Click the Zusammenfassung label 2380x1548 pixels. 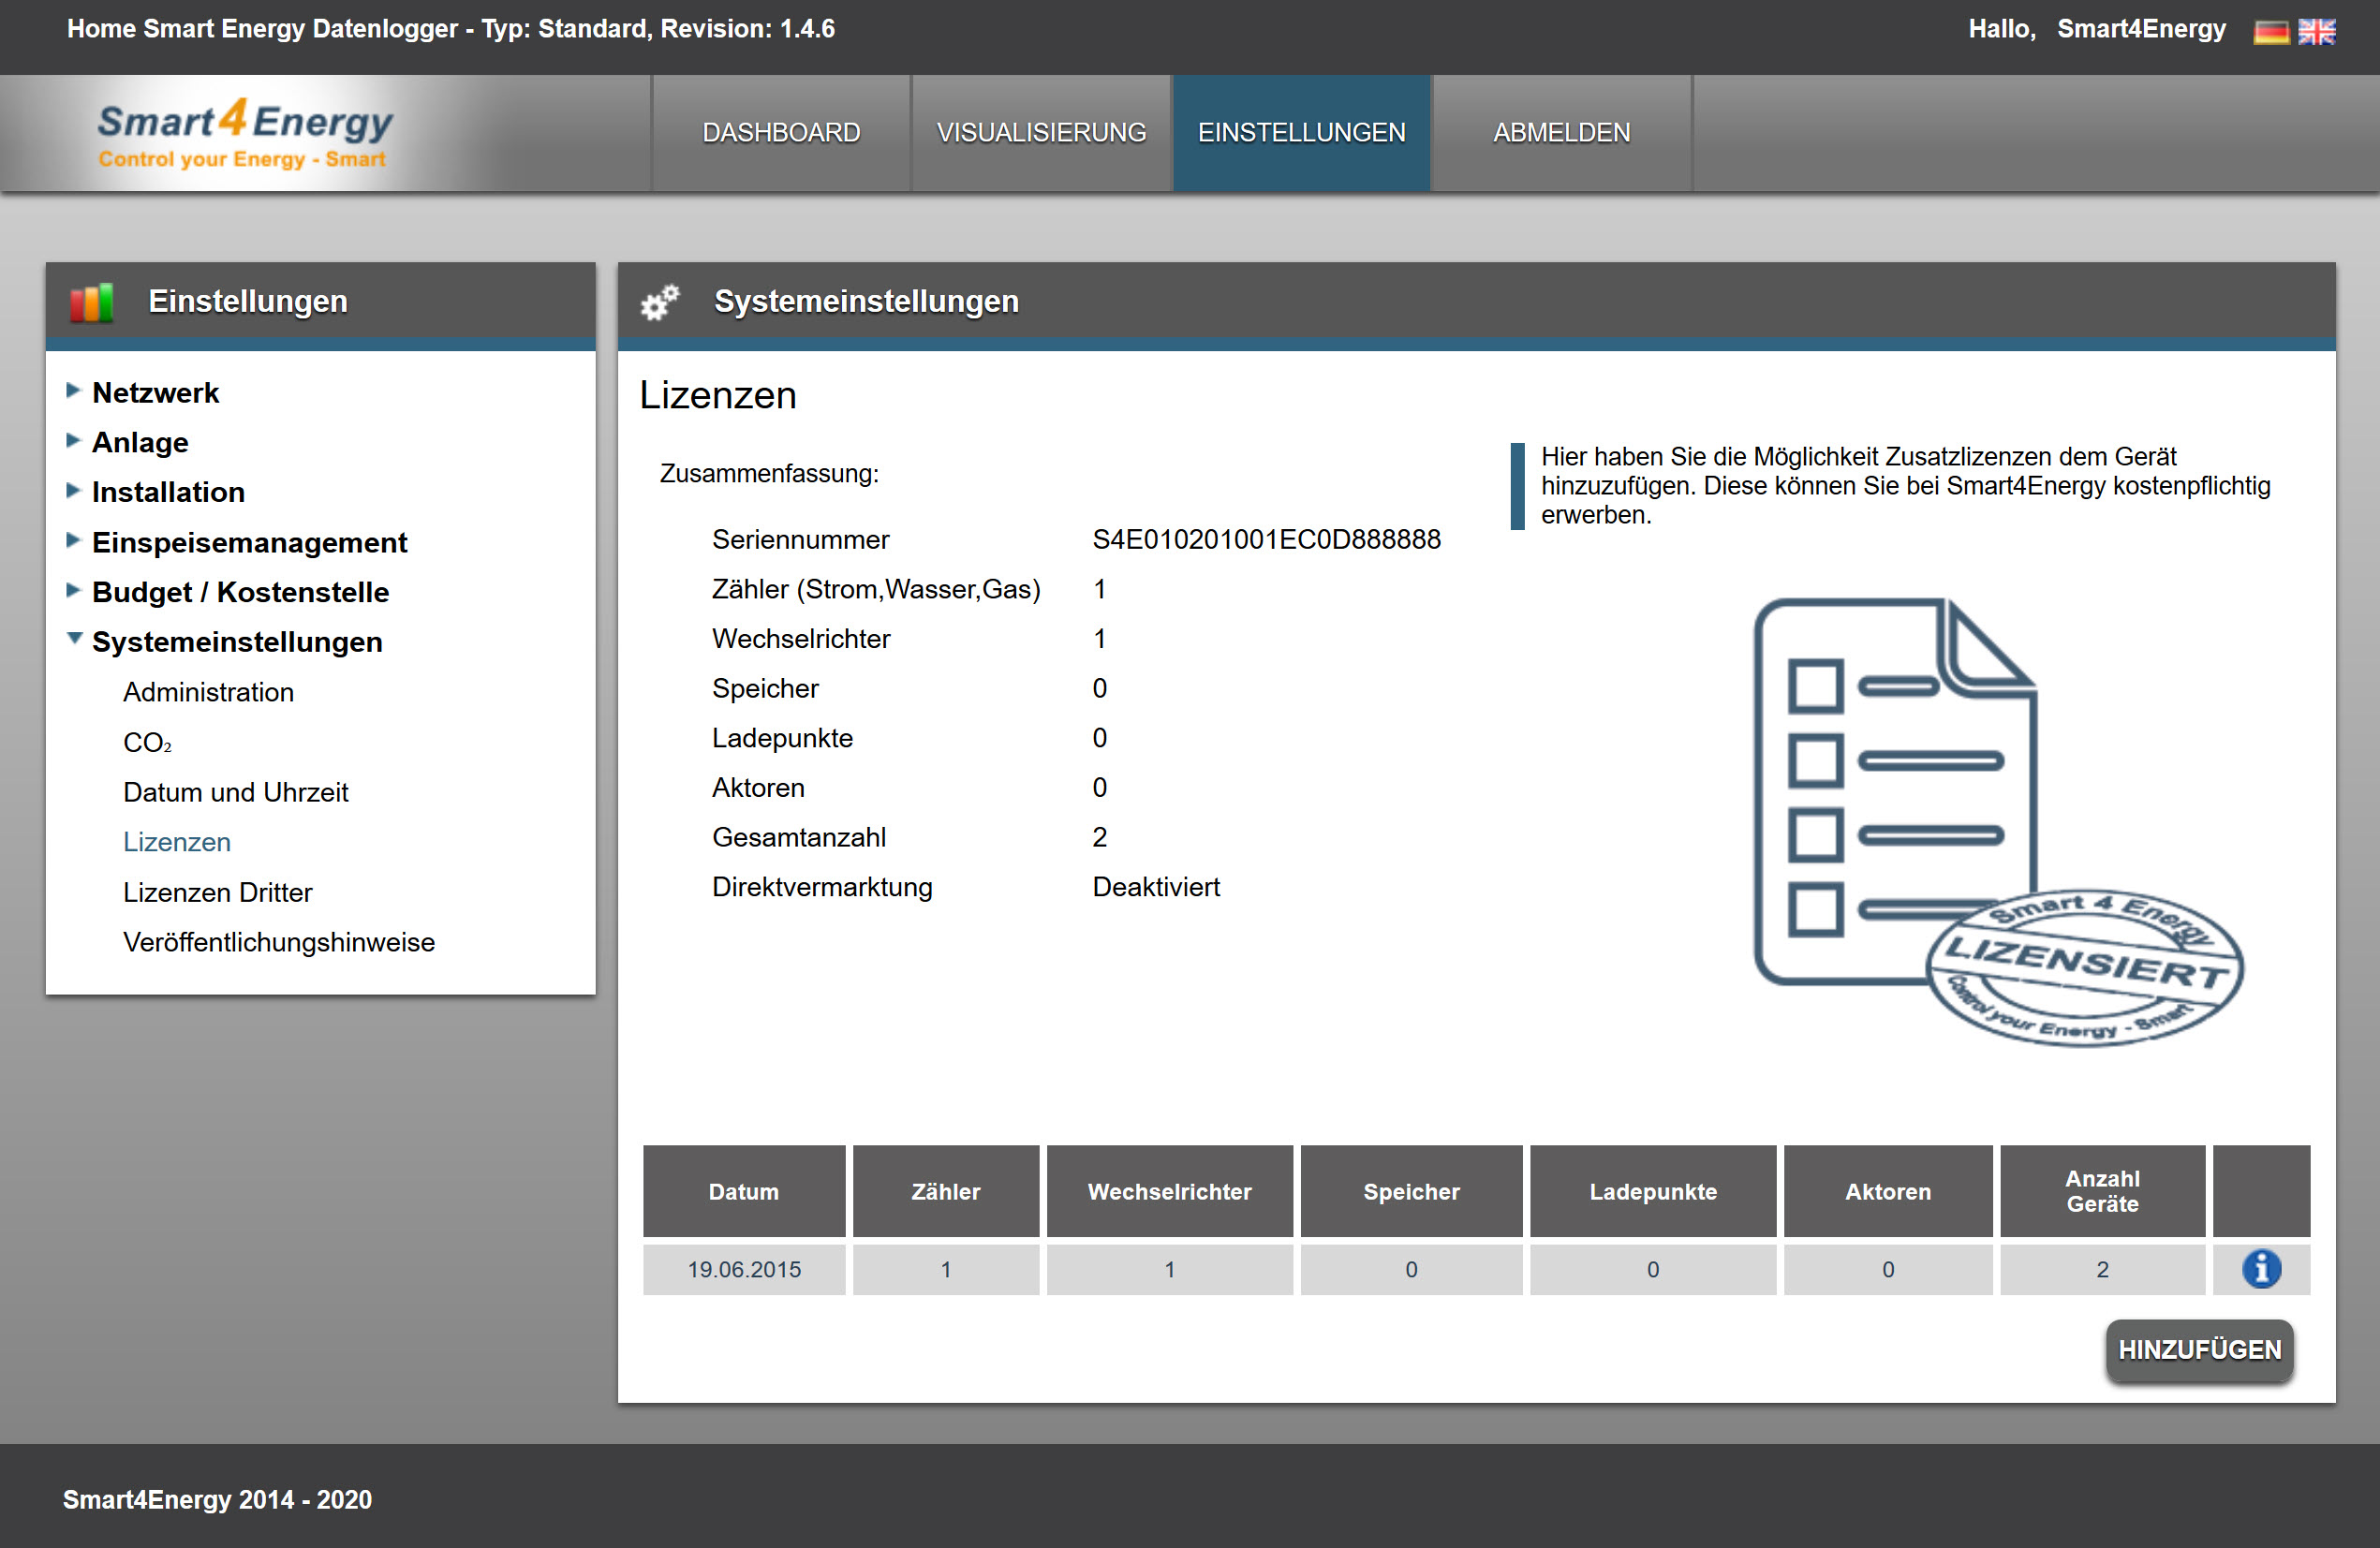(769, 474)
